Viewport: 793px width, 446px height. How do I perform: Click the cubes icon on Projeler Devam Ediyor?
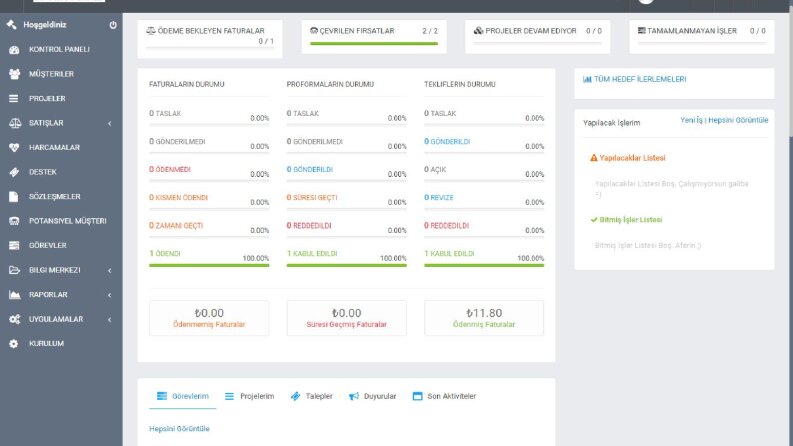click(478, 31)
